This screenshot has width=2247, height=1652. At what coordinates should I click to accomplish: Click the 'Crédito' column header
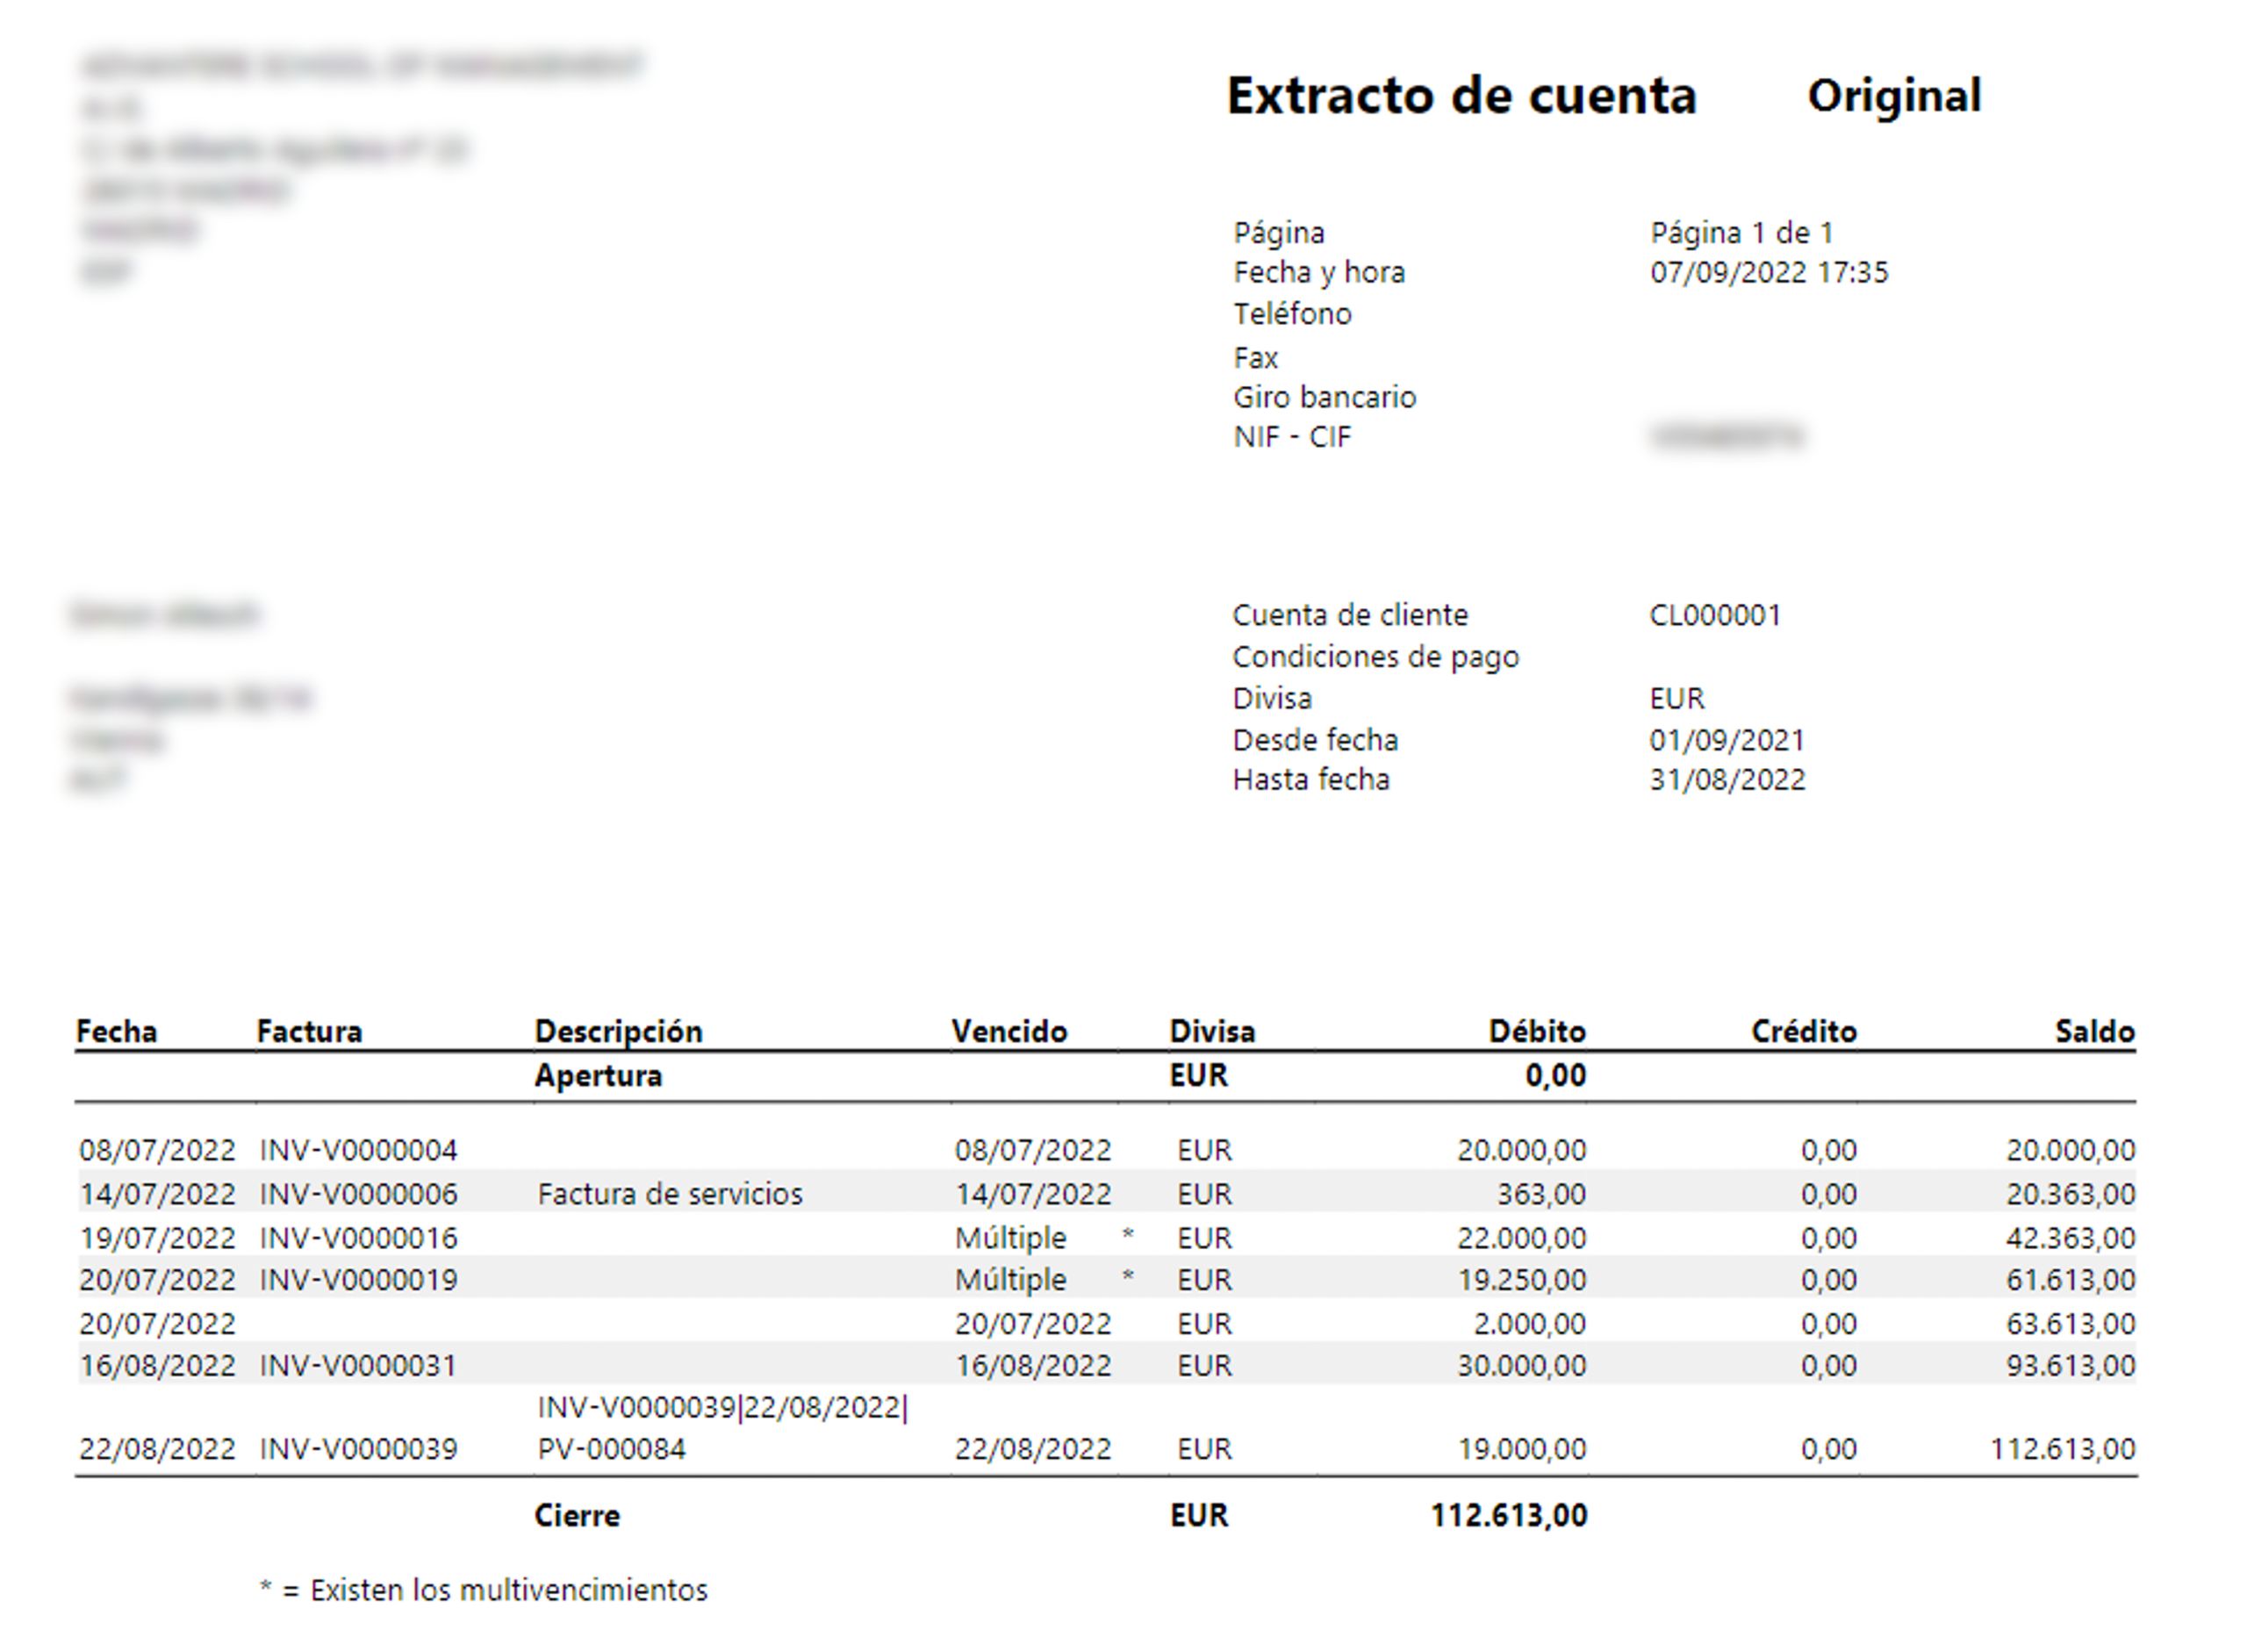click(1804, 1031)
